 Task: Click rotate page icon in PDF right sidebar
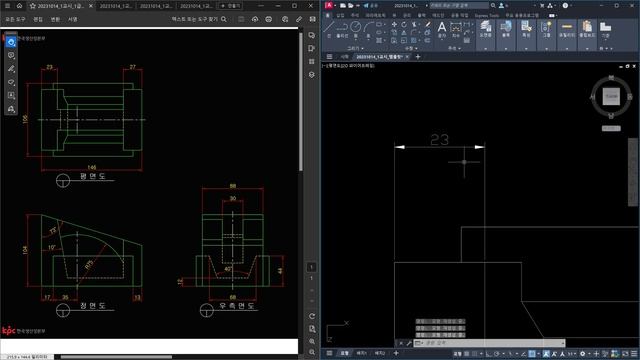tap(312, 316)
